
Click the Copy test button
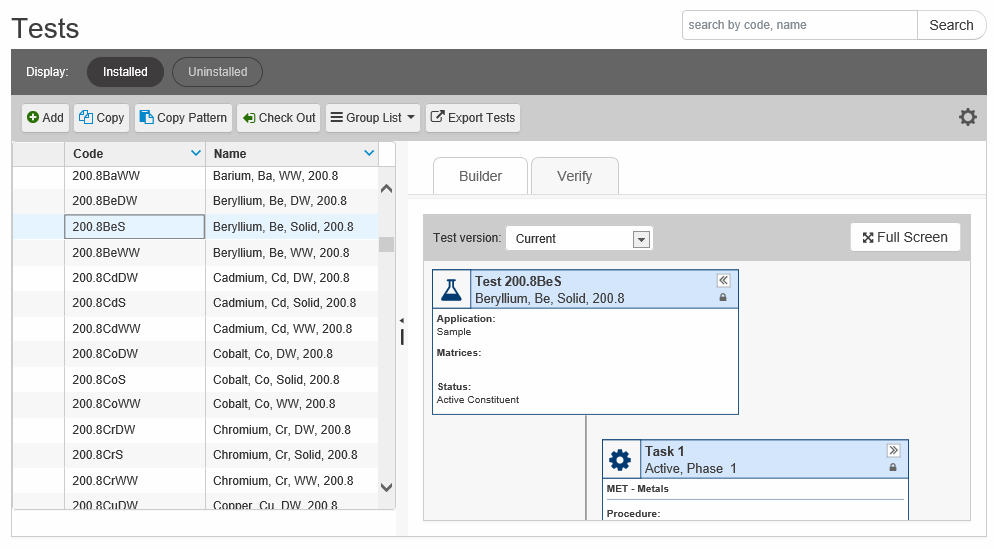[102, 118]
